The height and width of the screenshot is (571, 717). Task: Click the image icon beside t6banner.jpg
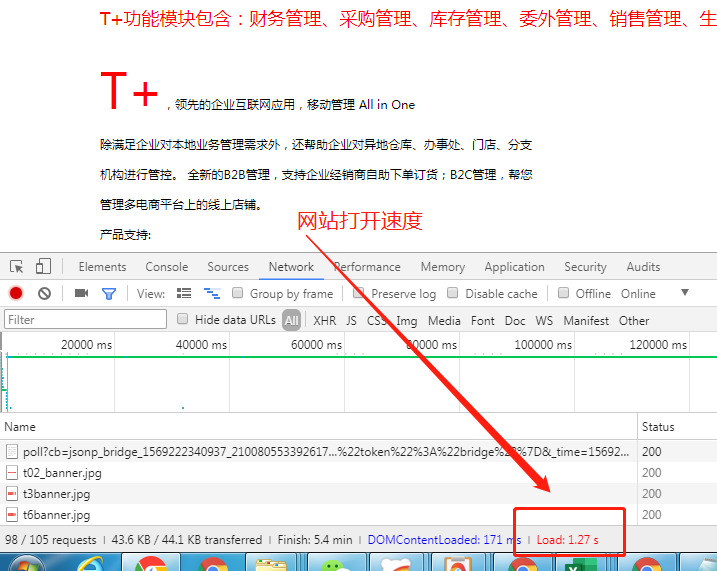pos(12,515)
